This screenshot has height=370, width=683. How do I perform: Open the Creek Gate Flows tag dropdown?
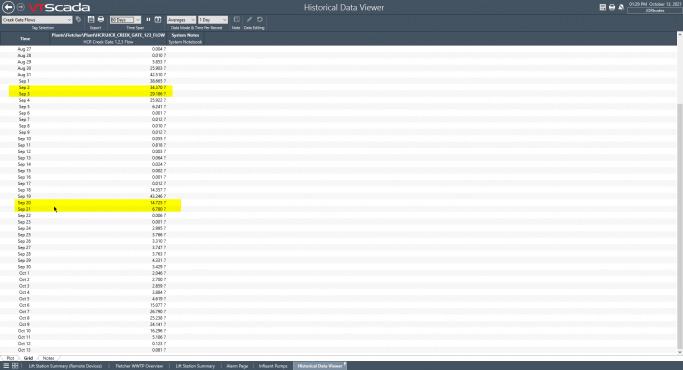tap(37, 20)
